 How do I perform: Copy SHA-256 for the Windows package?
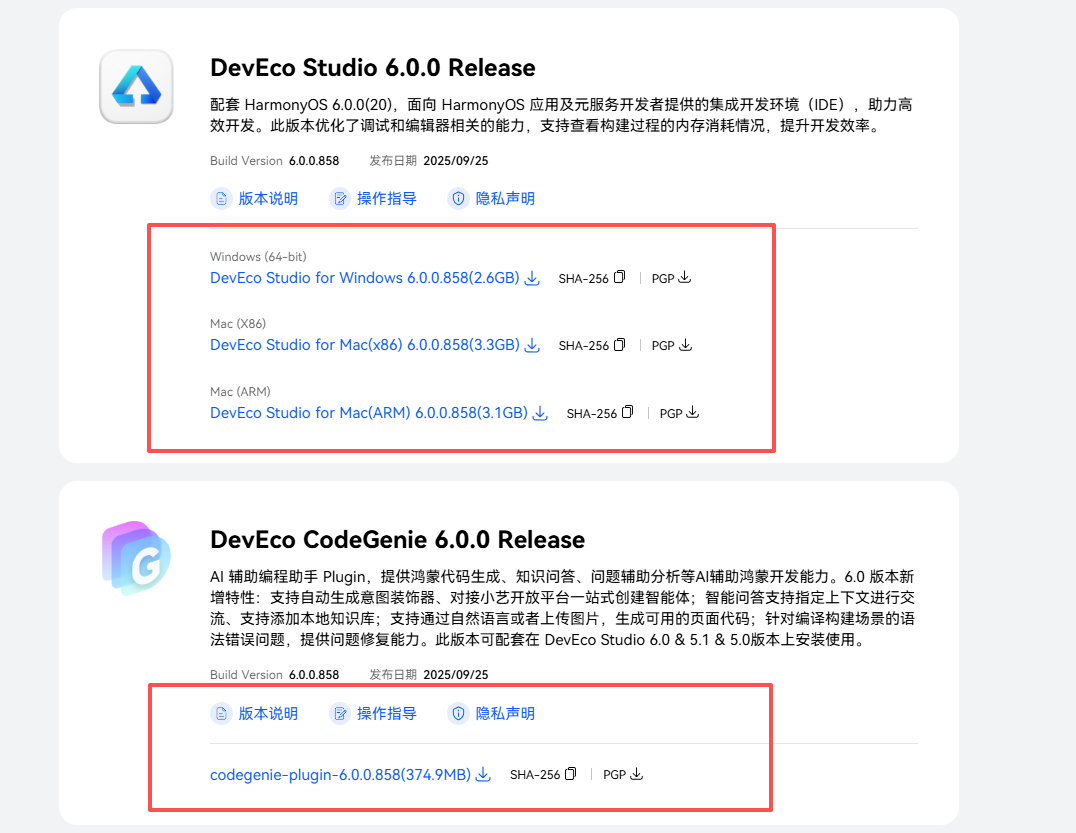[x=620, y=277]
